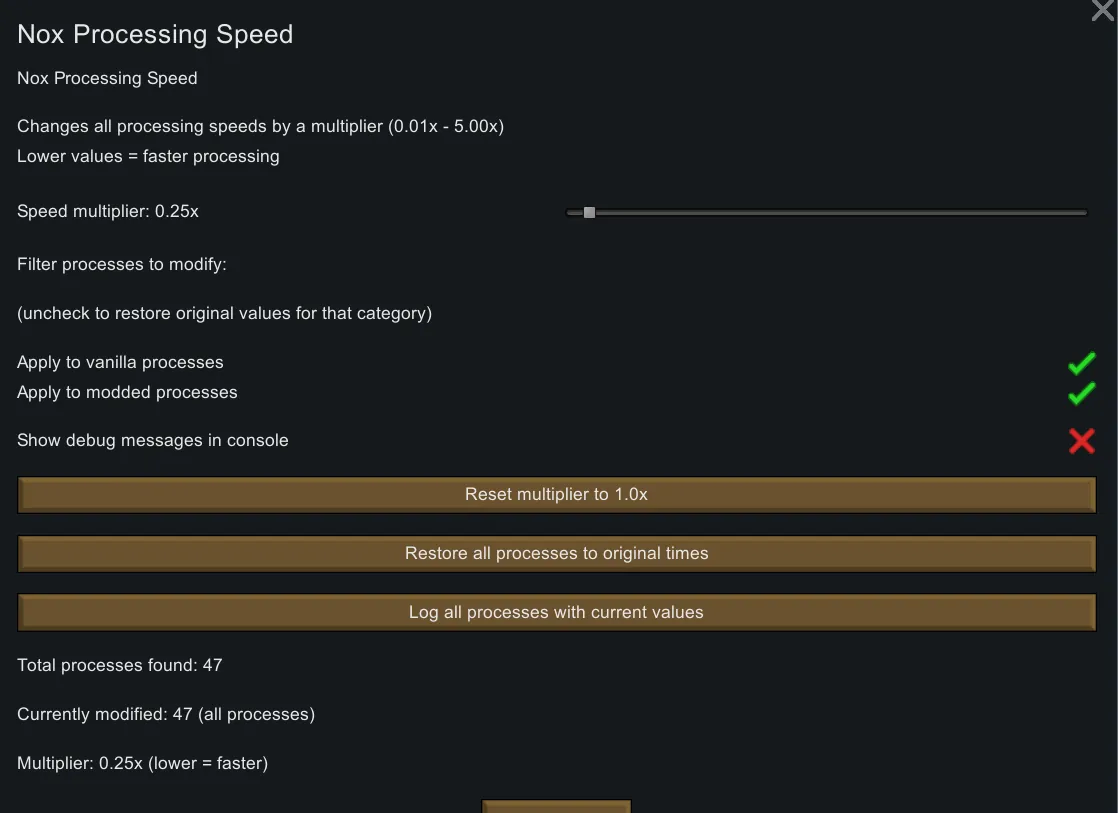Toggle the green checkmark for vanilla processes
Image resolution: width=1118 pixels, height=813 pixels.
[x=1081, y=363]
